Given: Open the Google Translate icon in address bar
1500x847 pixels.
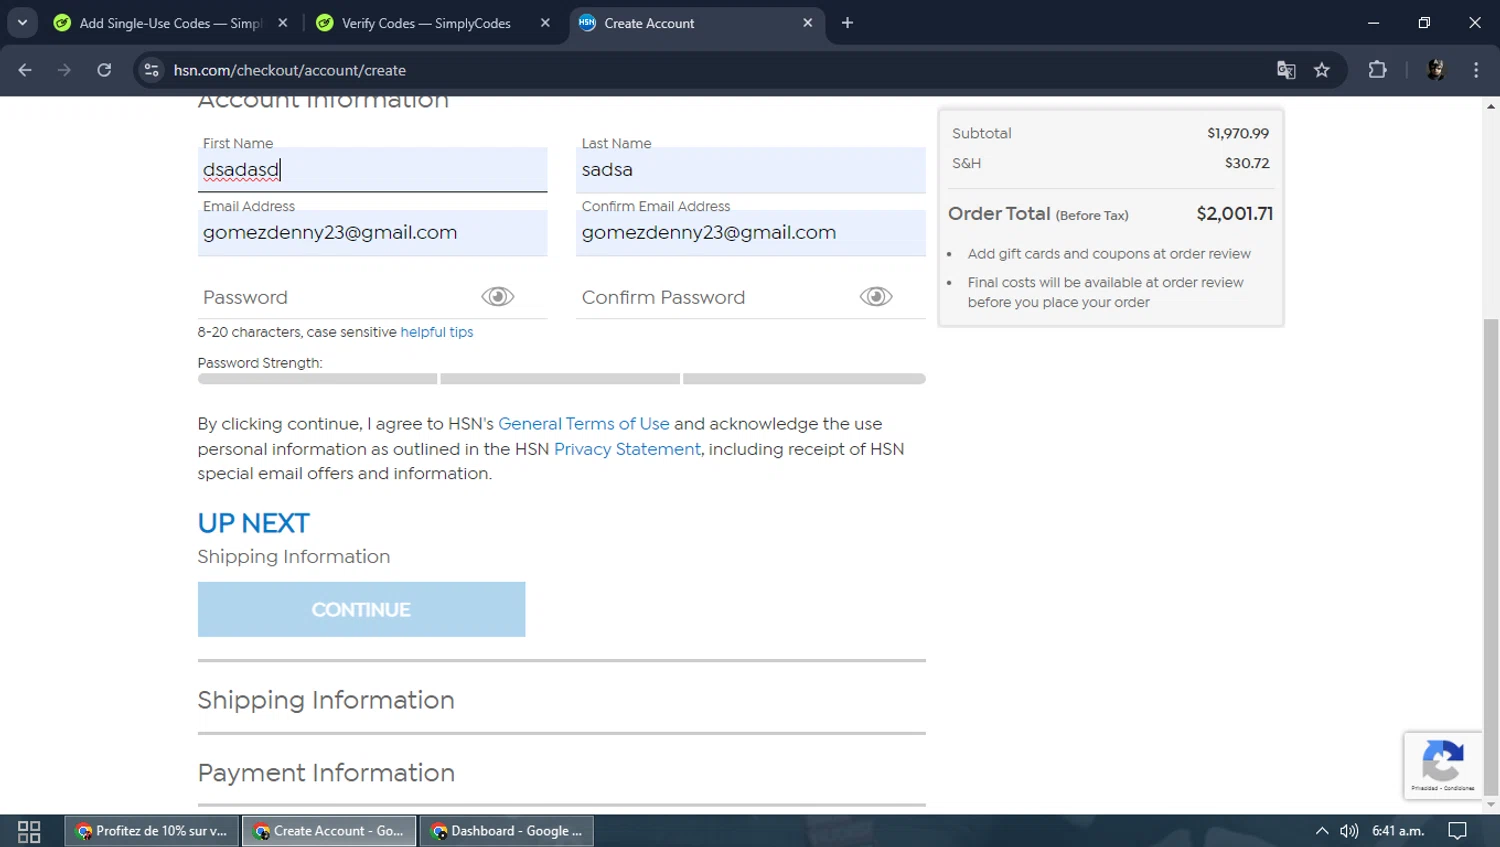Looking at the screenshot, I should click(x=1286, y=70).
